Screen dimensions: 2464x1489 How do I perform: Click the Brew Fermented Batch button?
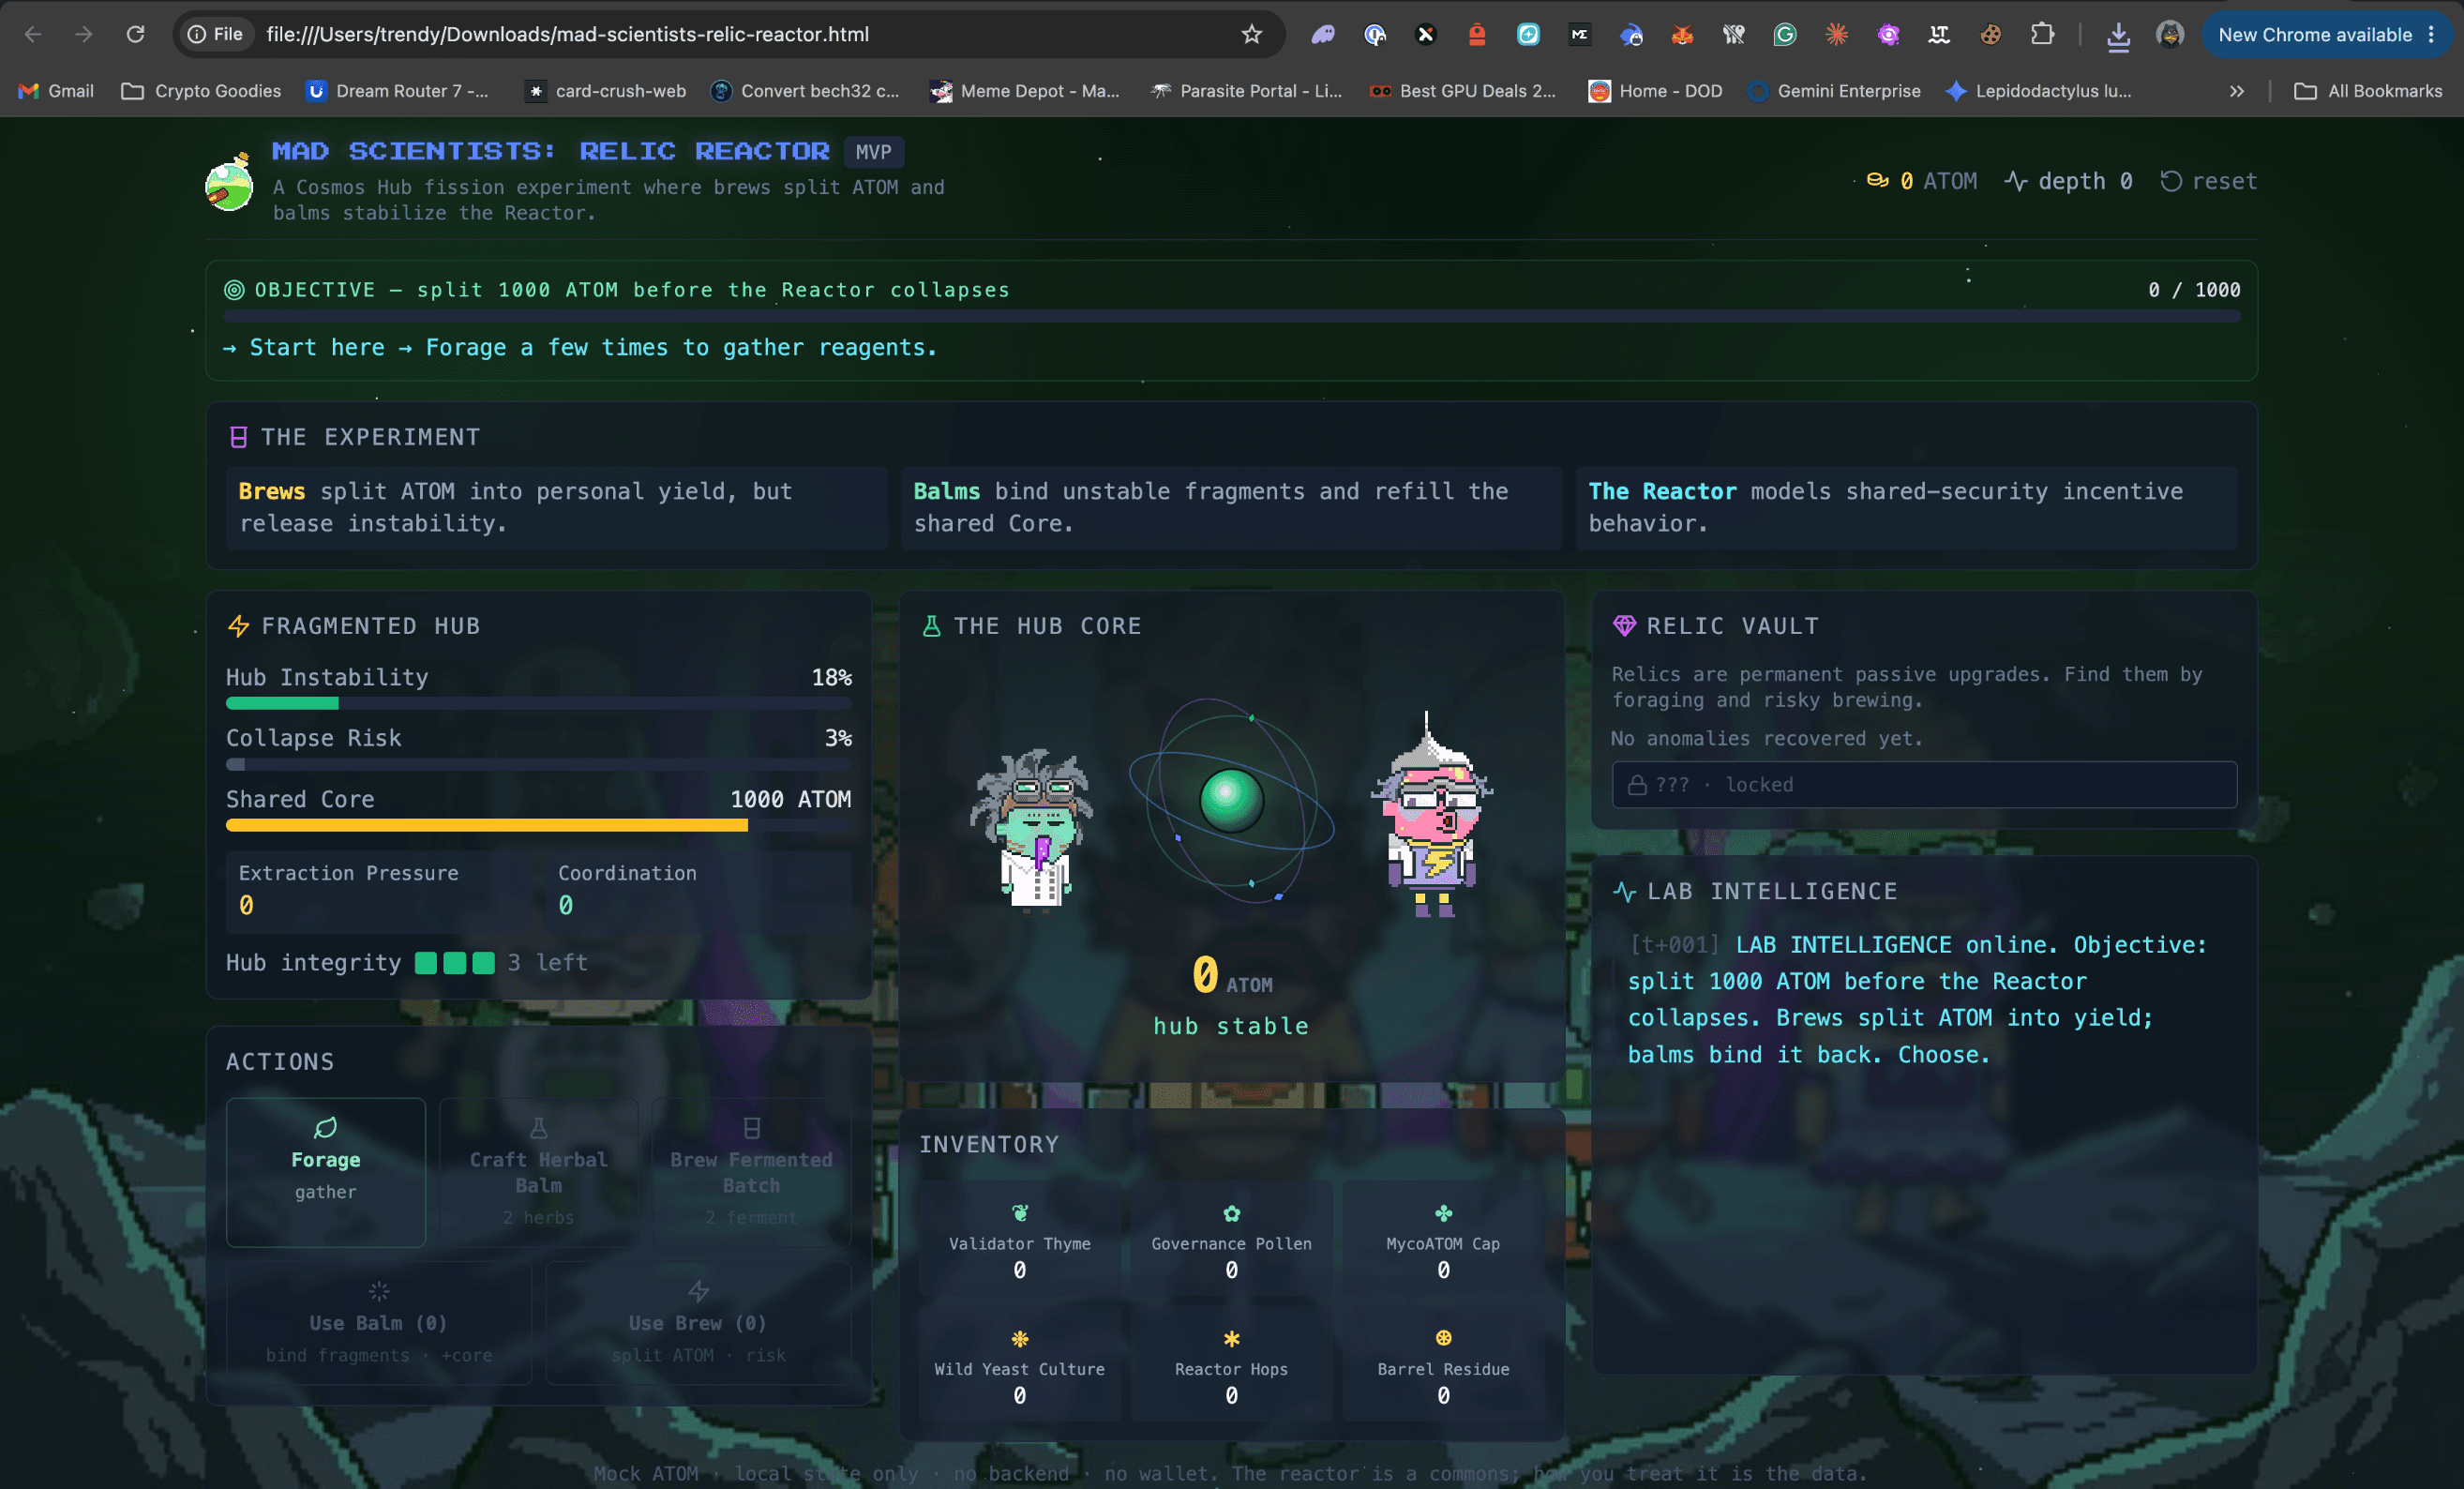[751, 1172]
